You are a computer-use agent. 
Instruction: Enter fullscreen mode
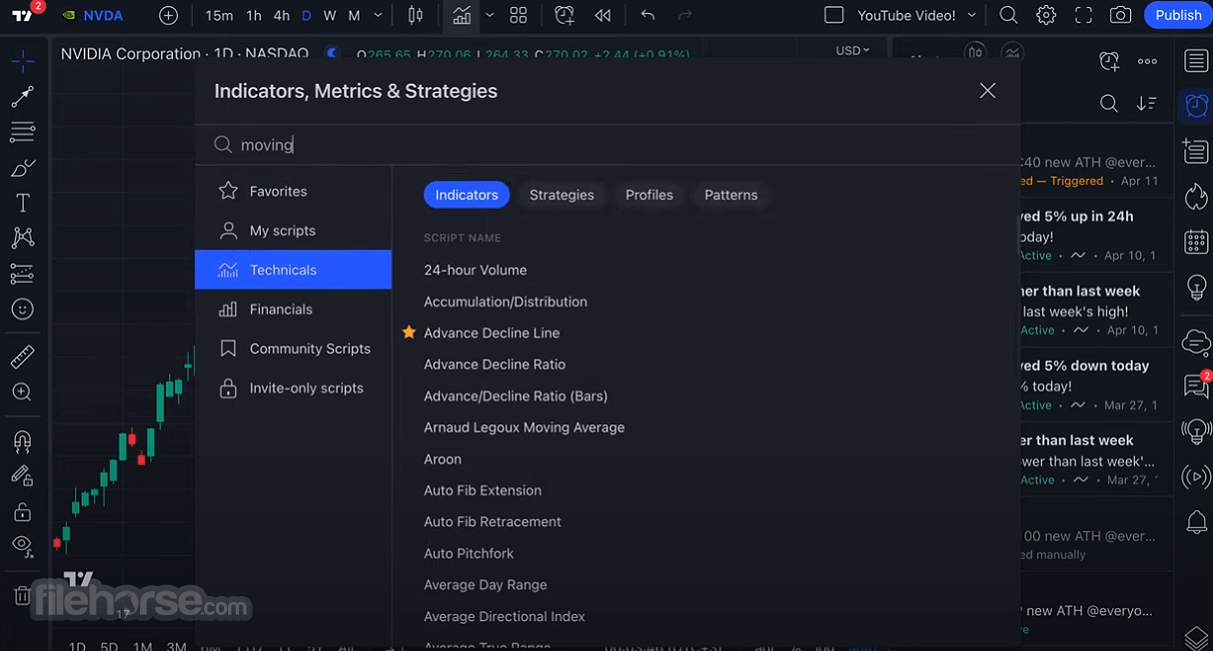(1083, 15)
